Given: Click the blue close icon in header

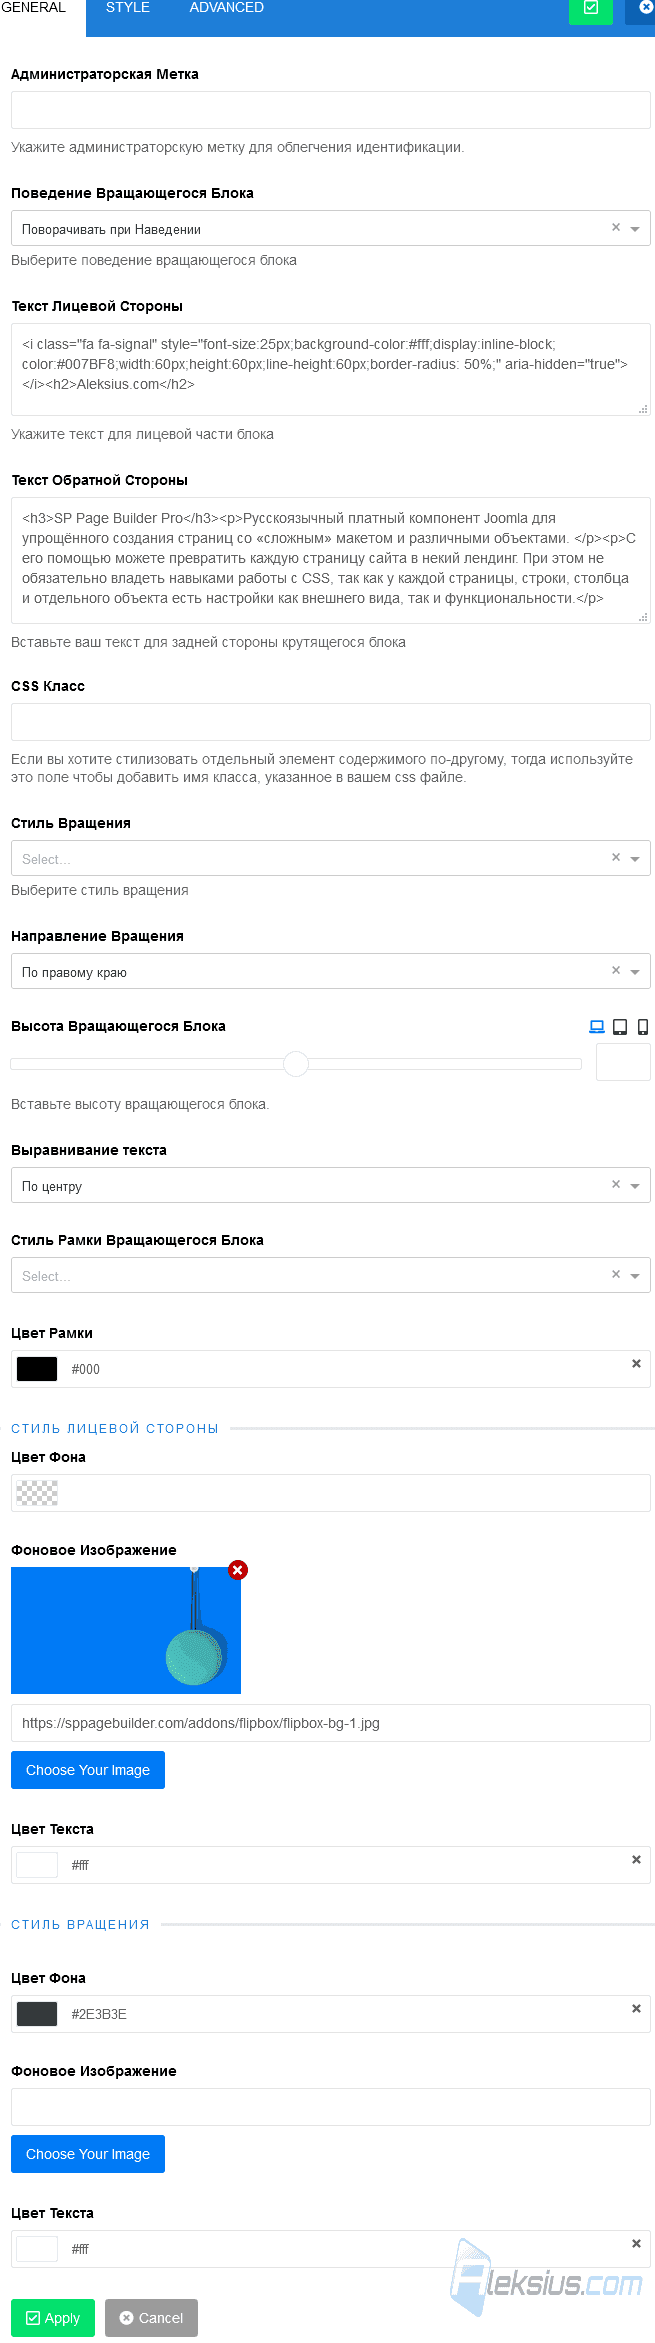Looking at the screenshot, I should click(643, 8).
